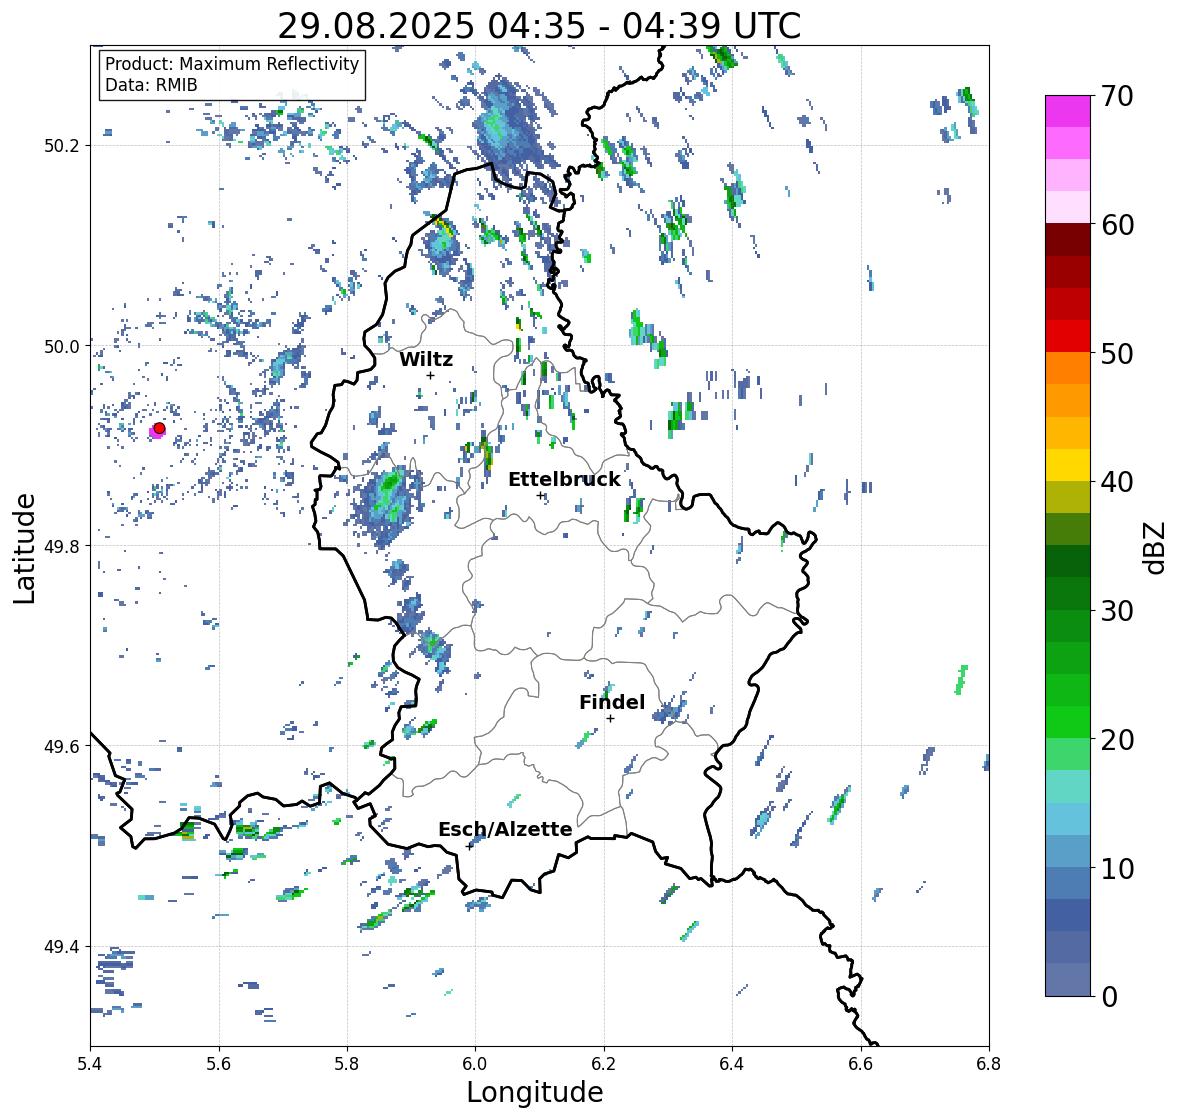Click the dBZ colorbar label
Screen dimensions: 1179x1117
(x=1155, y=548)
